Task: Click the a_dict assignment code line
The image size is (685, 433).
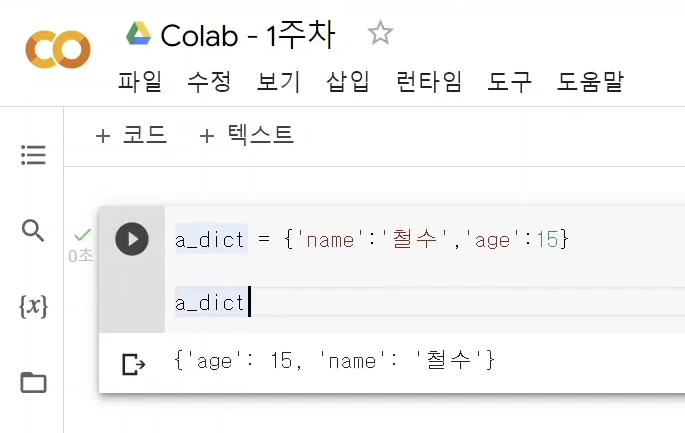Action: pos(372,239)
